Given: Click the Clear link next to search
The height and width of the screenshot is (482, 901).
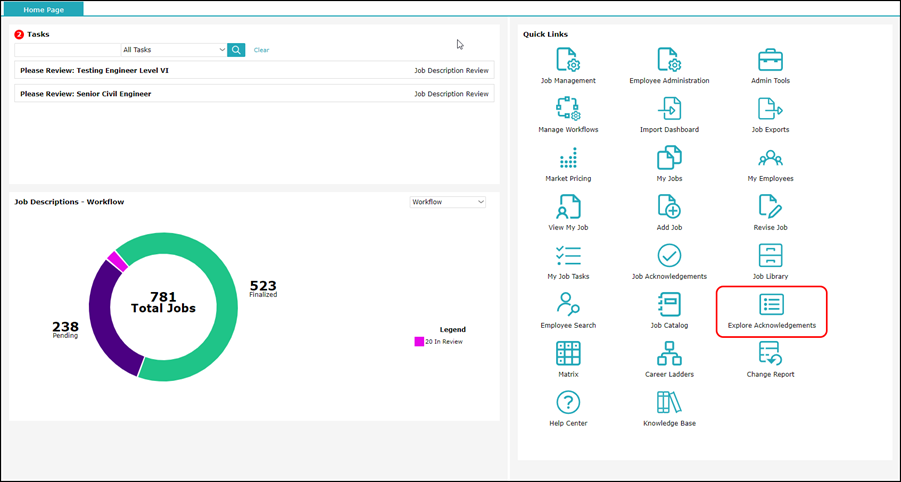Looking at the screenshot, I should pyautogui.click(x=261, y=50).
